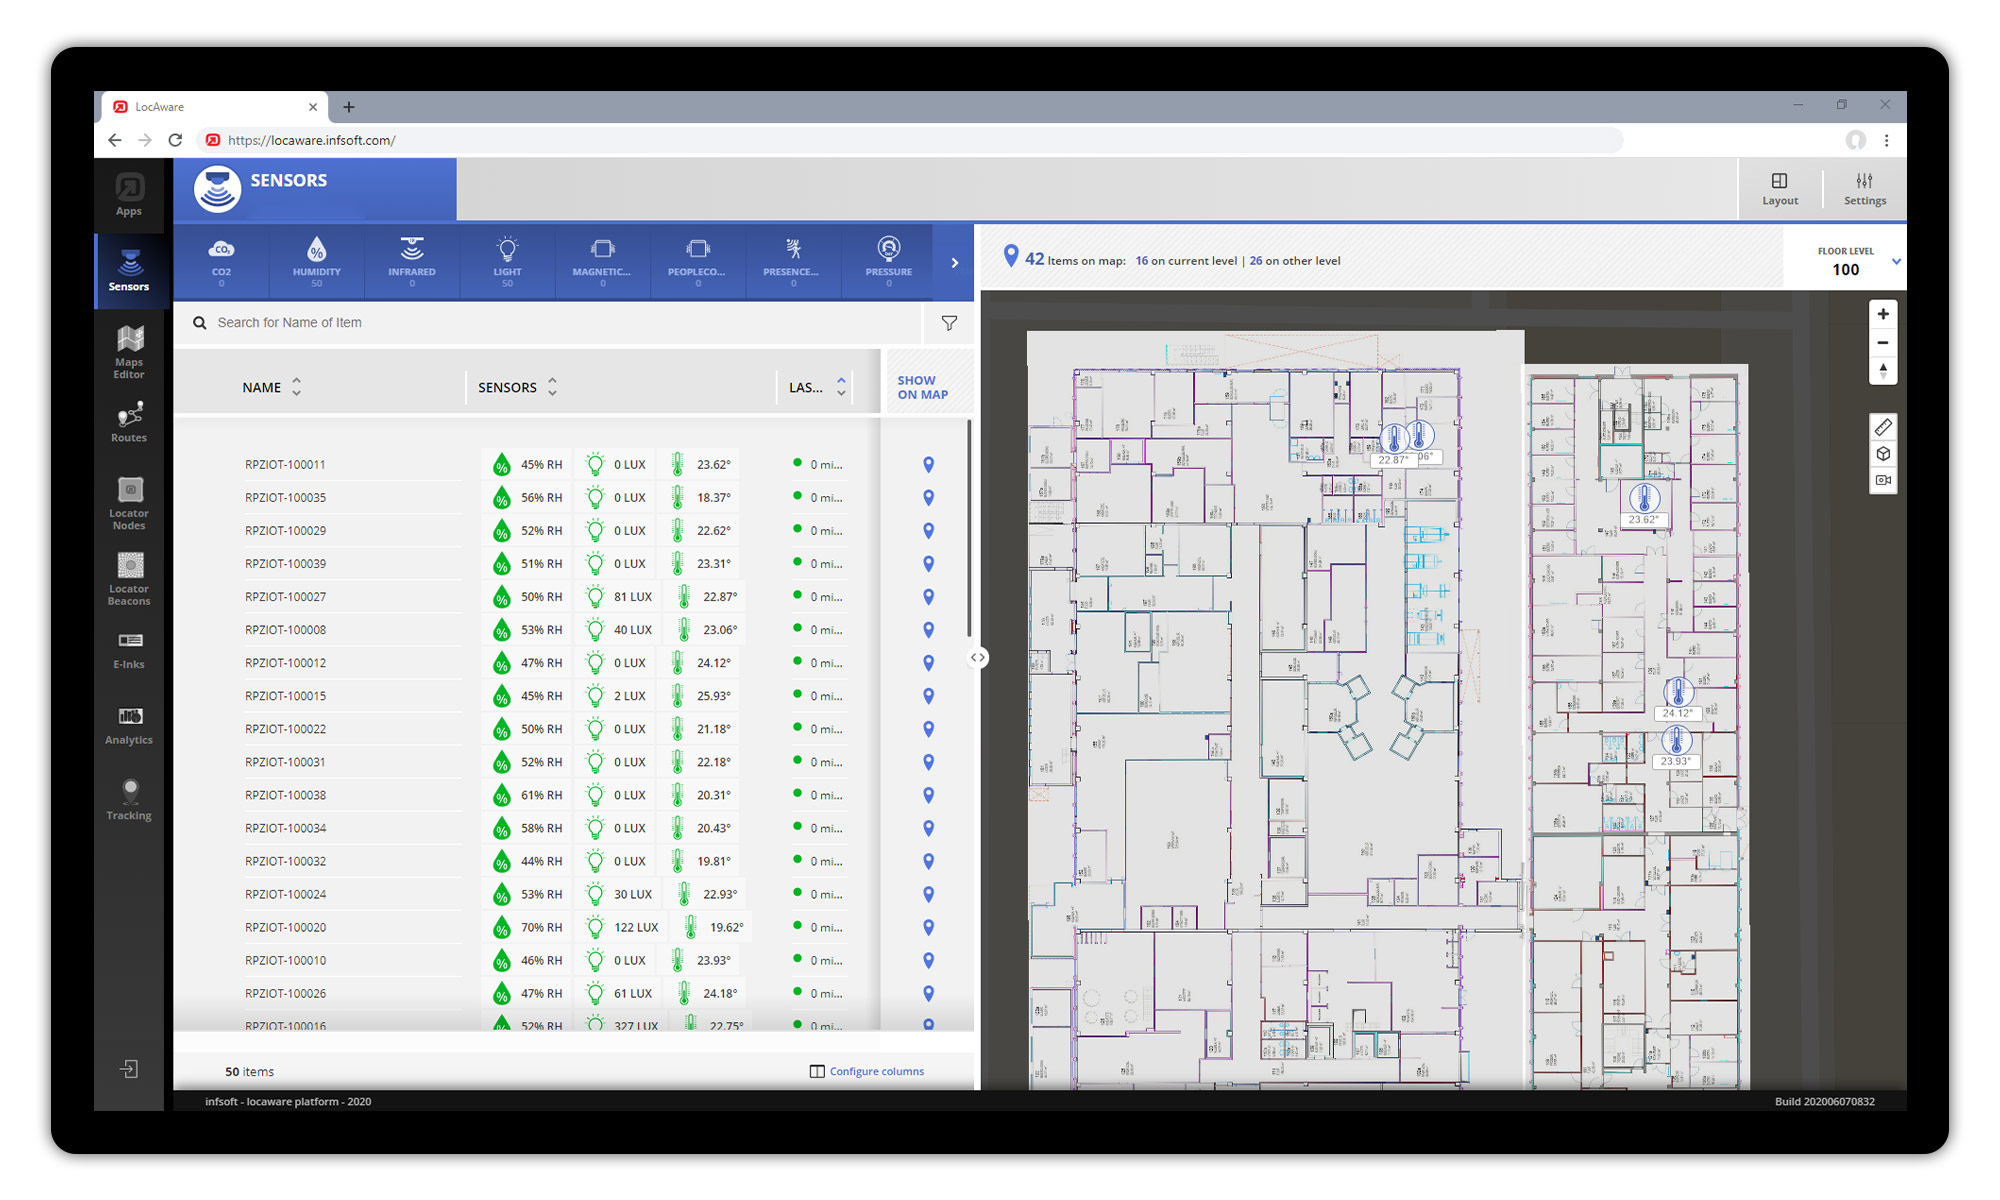Select the Humidity sensor tab
This screenshot has width=2000, height=1200.
click(x=316, y=261)
